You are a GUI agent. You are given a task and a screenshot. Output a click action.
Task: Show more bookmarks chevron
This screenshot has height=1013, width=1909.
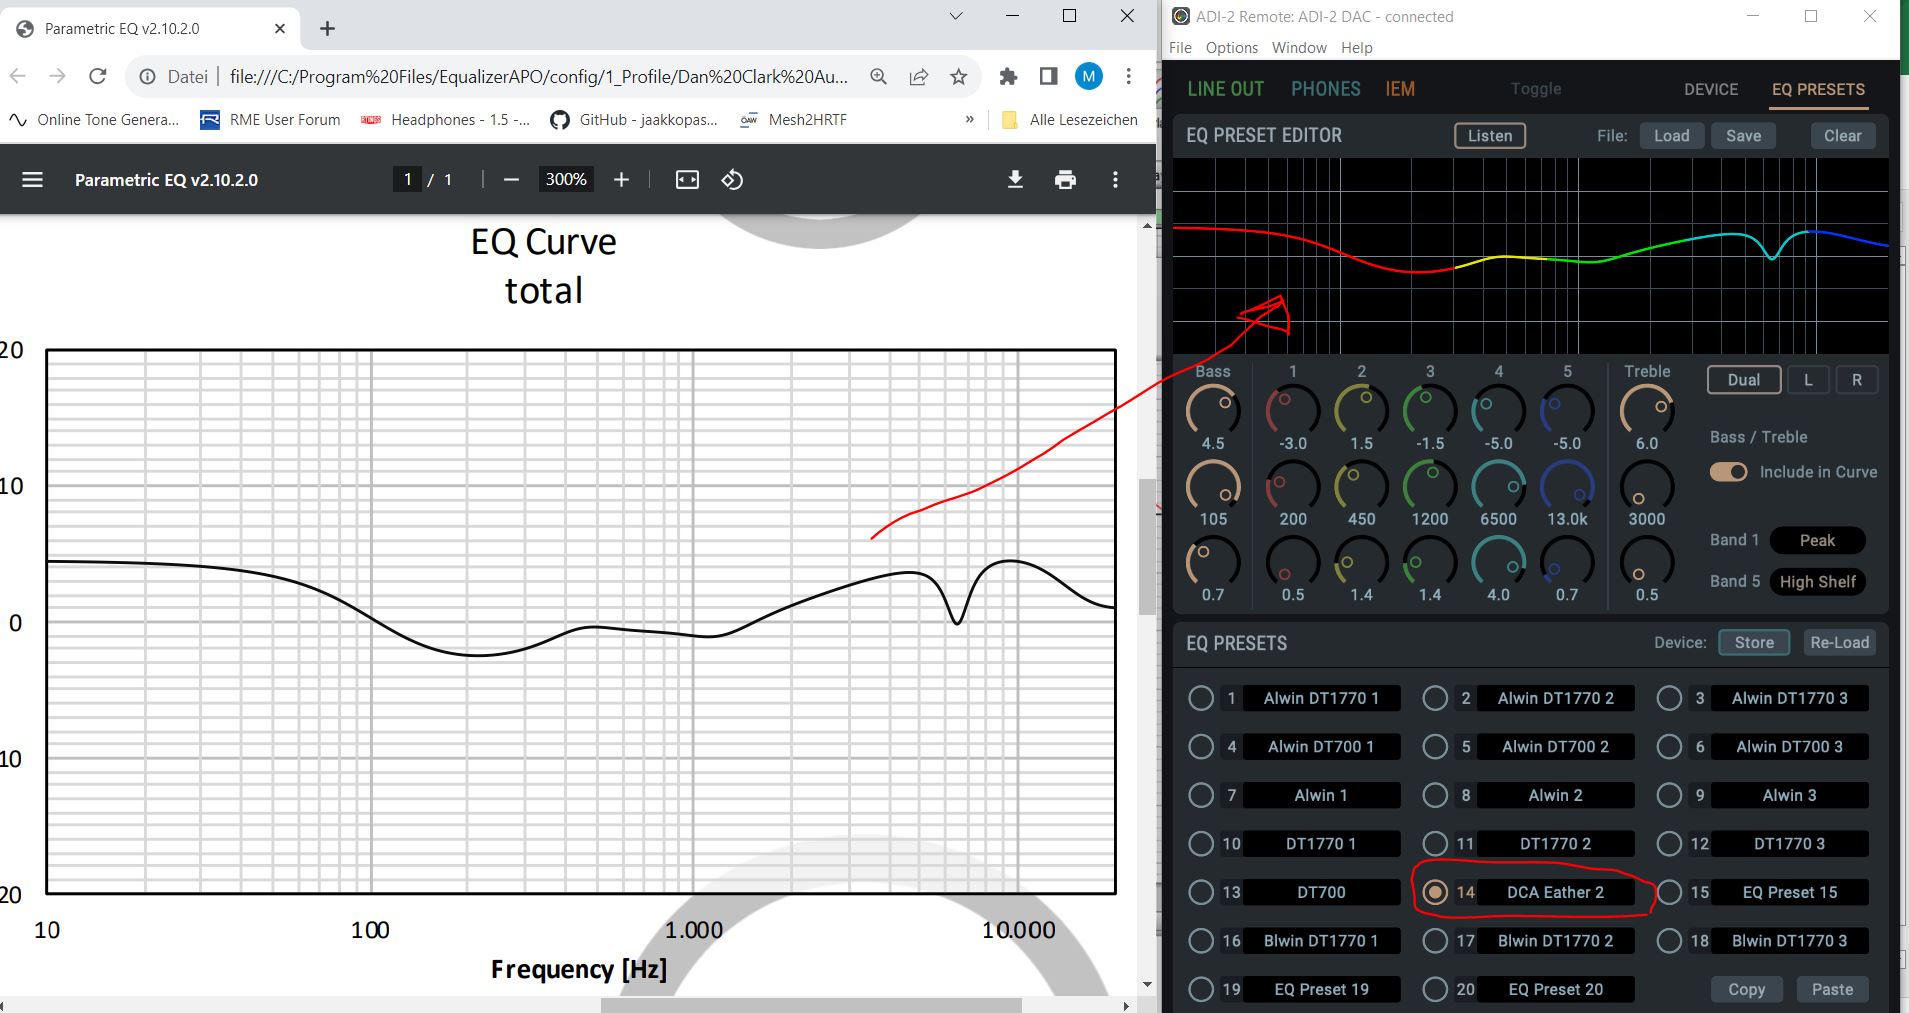click(969, 120)
